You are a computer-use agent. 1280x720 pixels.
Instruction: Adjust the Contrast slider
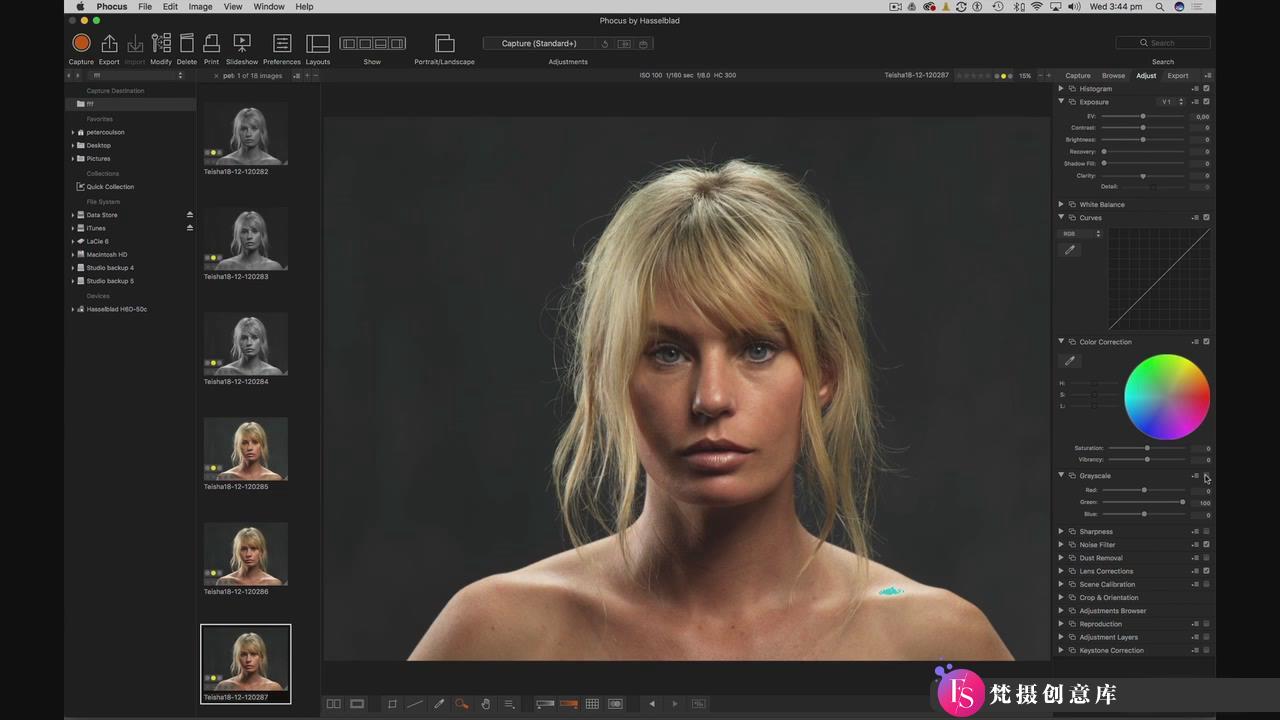pos(1143,128)
